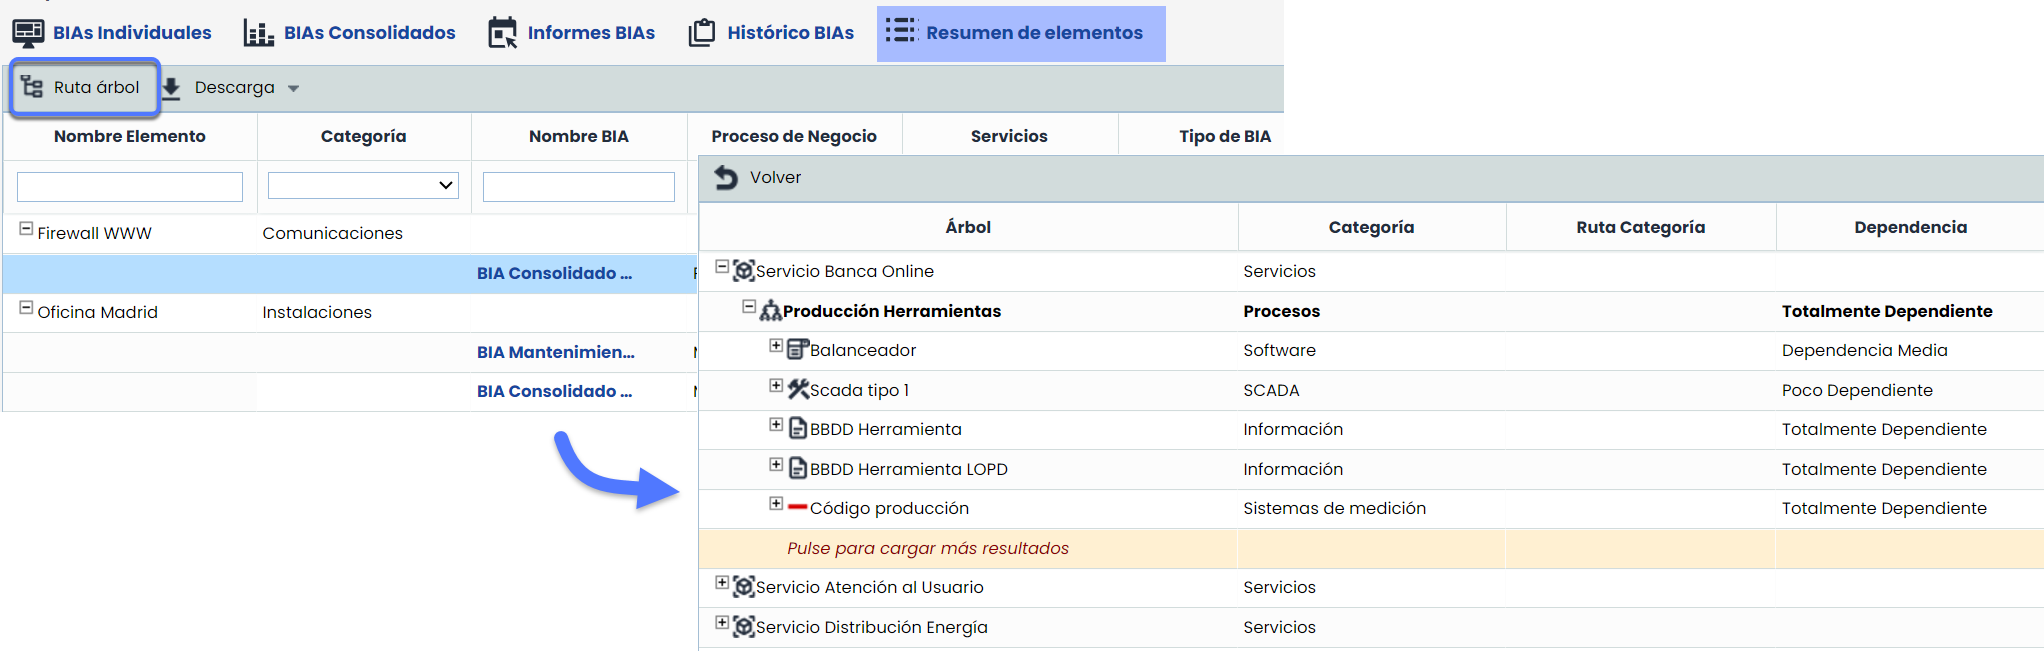Open the BIA Mantenimien... link
The image size is (2044, 651).
(x=555, y=352)
